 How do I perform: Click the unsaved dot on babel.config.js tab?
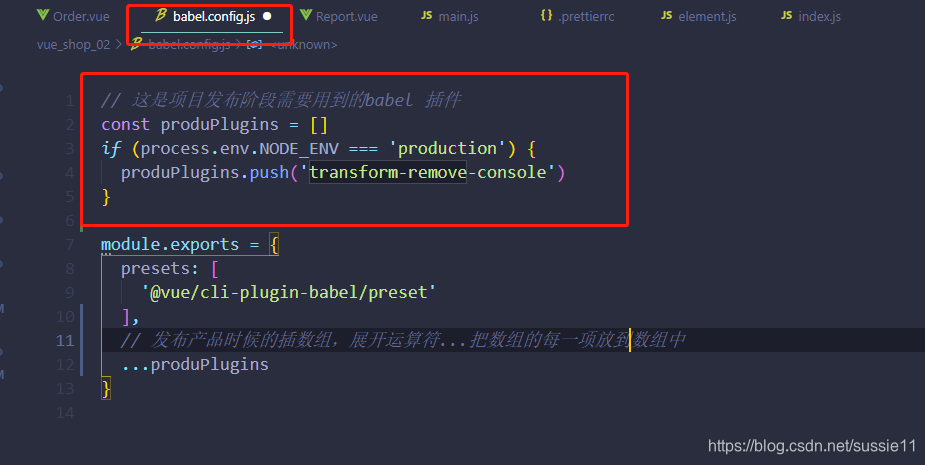[267, 16]
